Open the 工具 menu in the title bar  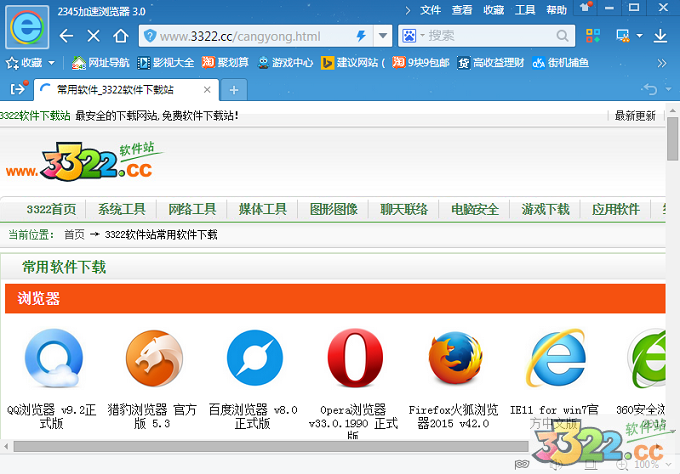pyautogui.click(x=524, y=9)
